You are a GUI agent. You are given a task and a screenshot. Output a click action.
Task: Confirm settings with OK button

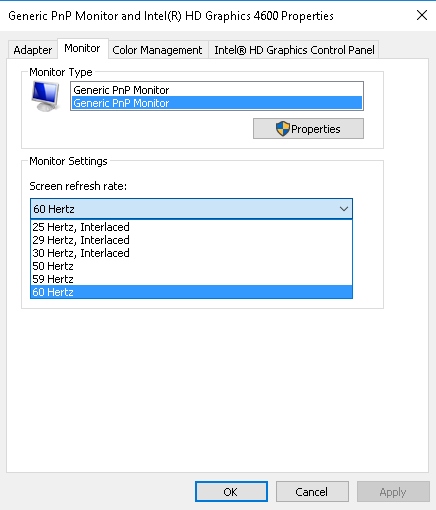click(231, 492)
